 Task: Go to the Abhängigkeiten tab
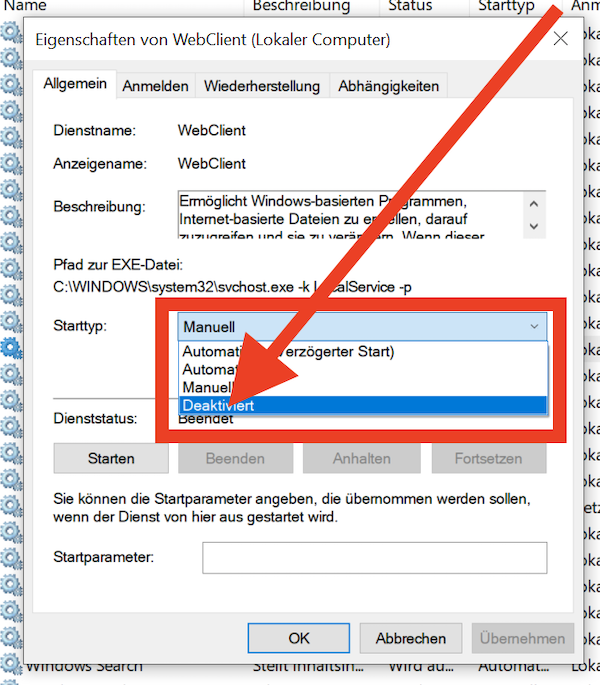pyautogui.click(x=388, y=86)
